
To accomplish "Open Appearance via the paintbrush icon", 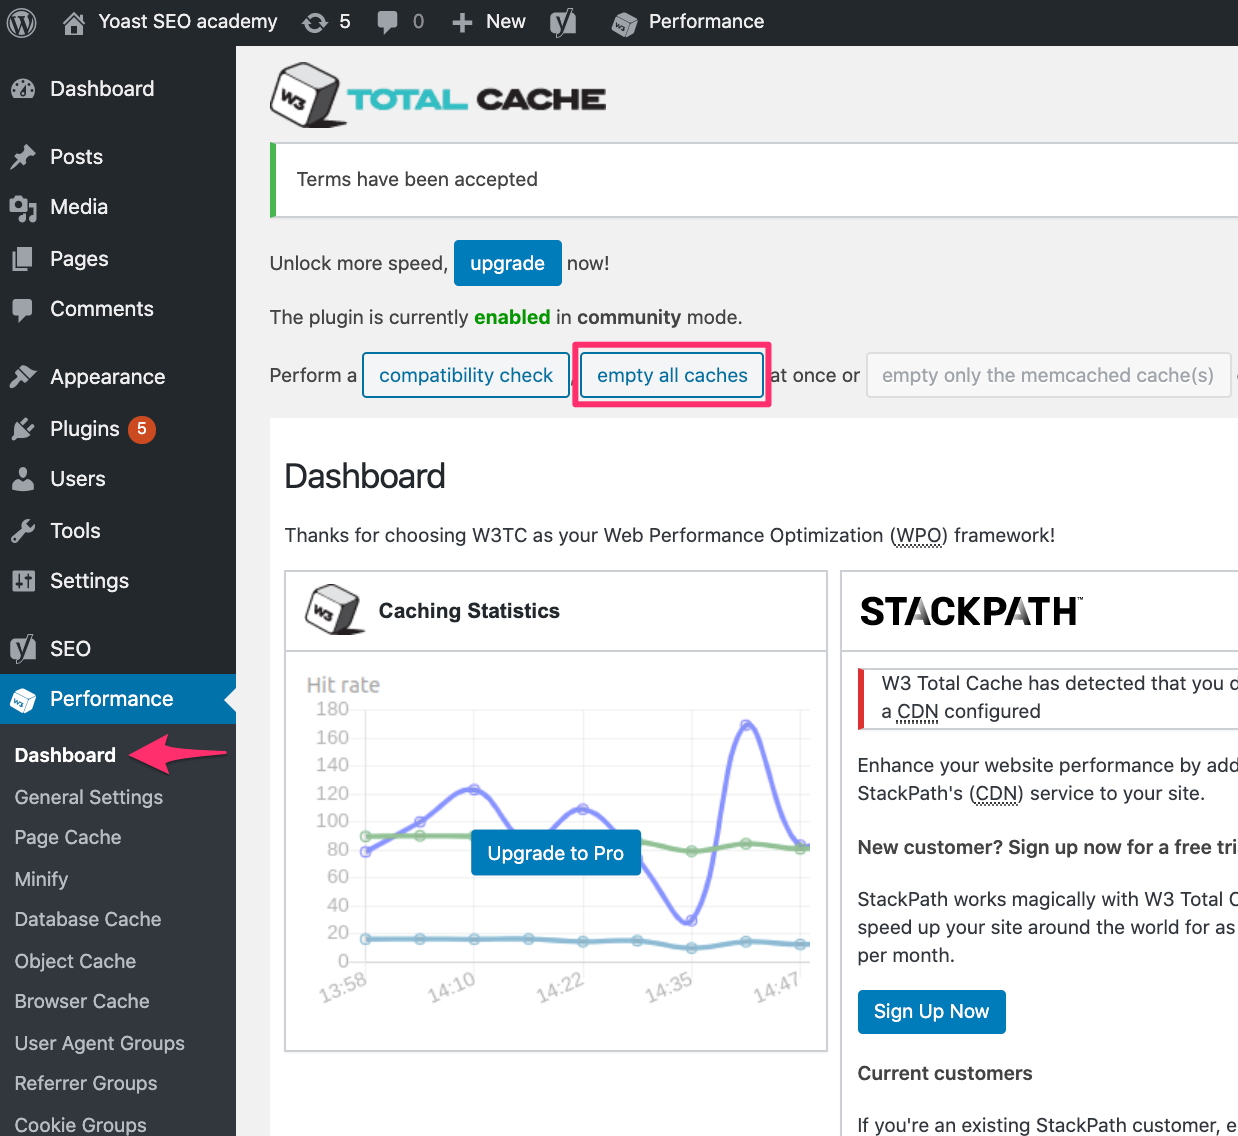I will [x=25, y=376].
